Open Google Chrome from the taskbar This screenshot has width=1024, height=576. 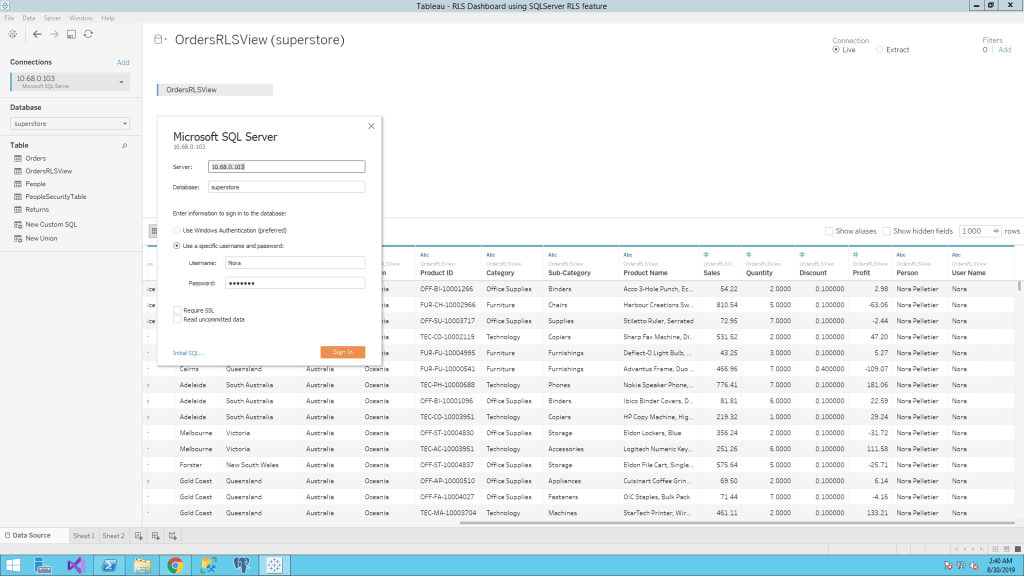tap(174, 565)
